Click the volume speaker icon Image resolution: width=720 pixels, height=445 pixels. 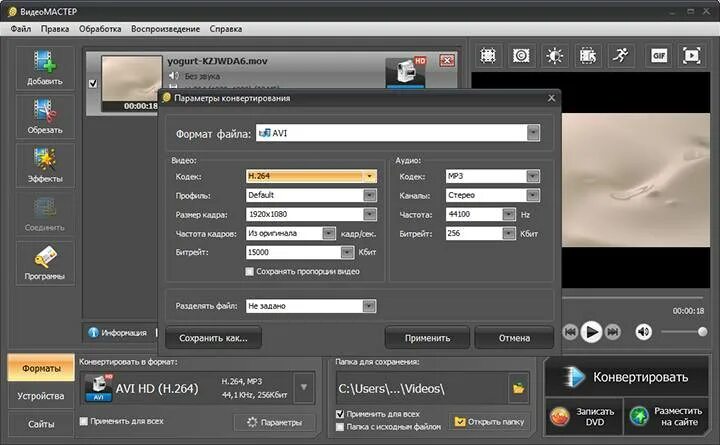[x=643, y=332]
